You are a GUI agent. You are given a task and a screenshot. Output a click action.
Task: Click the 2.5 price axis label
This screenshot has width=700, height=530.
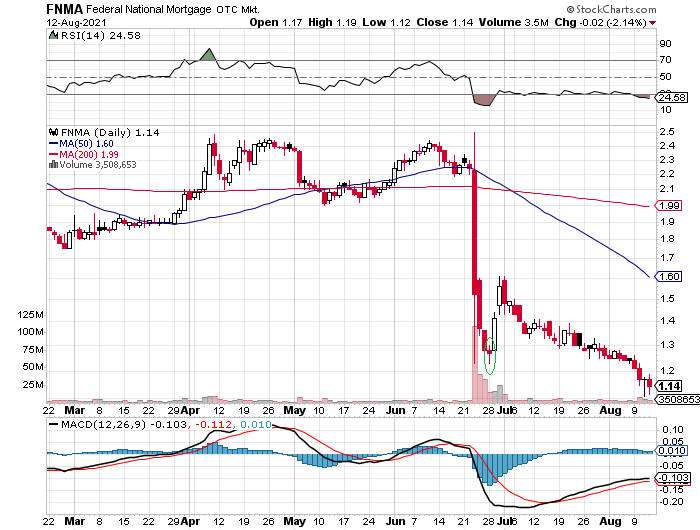point(667,132)
